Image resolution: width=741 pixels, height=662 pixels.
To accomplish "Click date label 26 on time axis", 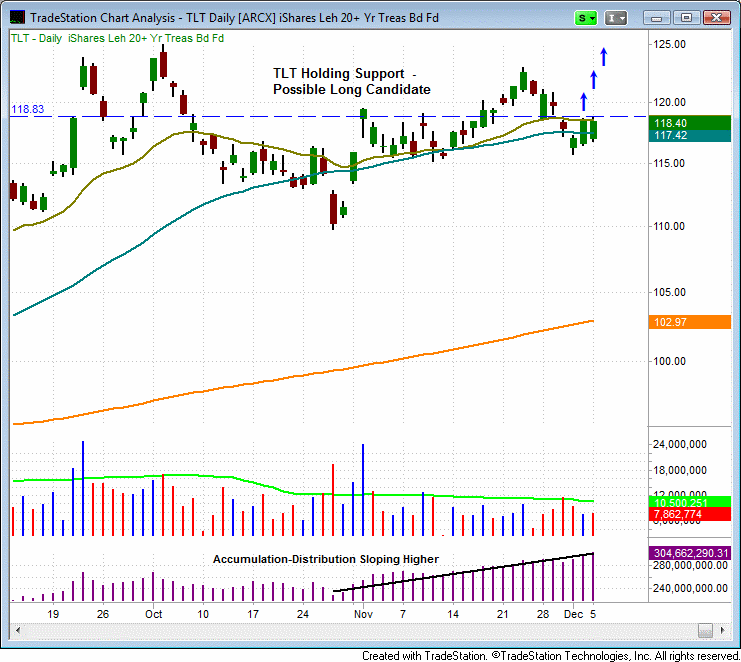I will pos(103,614).
